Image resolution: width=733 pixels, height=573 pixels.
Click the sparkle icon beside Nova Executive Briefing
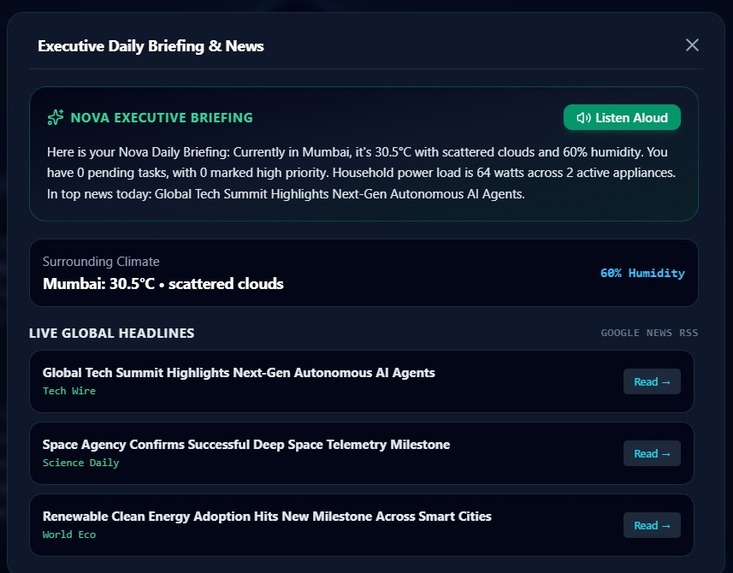pos(56,117)
